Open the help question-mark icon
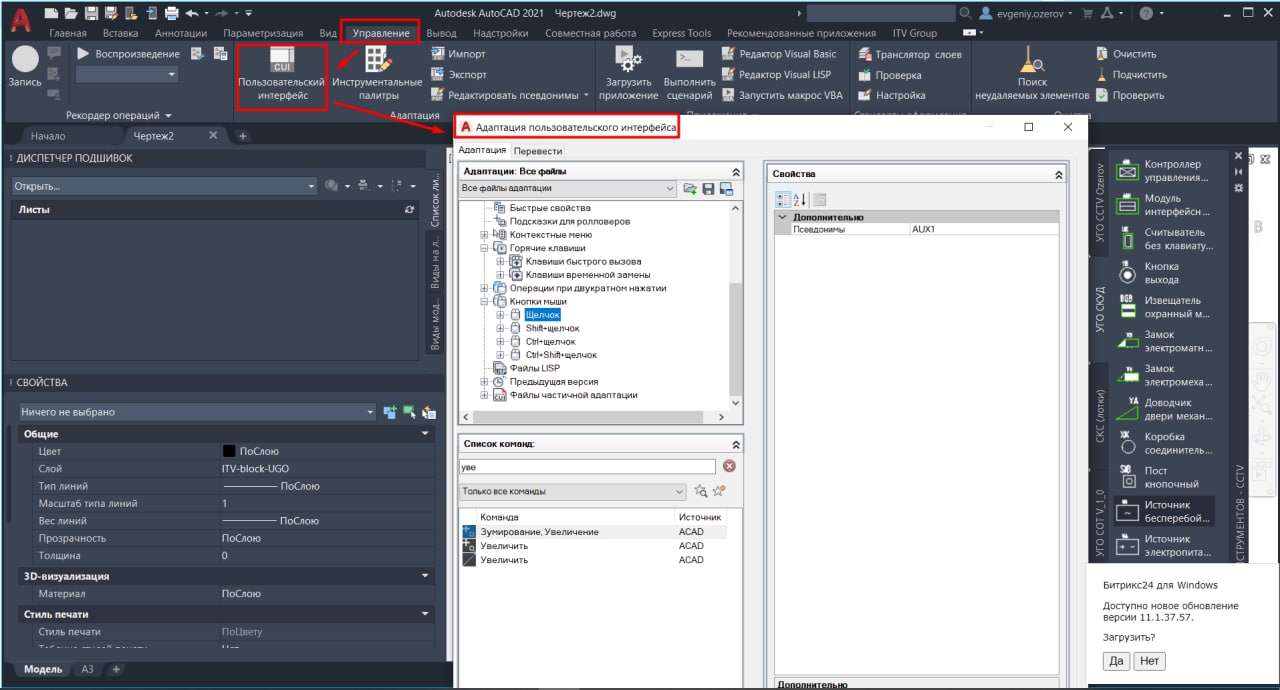The width and height of the screenshot is (1280, 690). click(1145, 13)
